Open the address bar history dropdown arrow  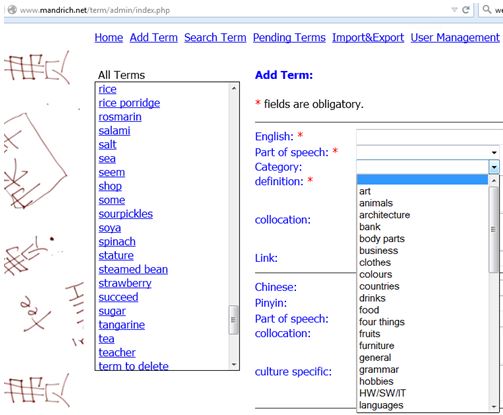point(454,10)
